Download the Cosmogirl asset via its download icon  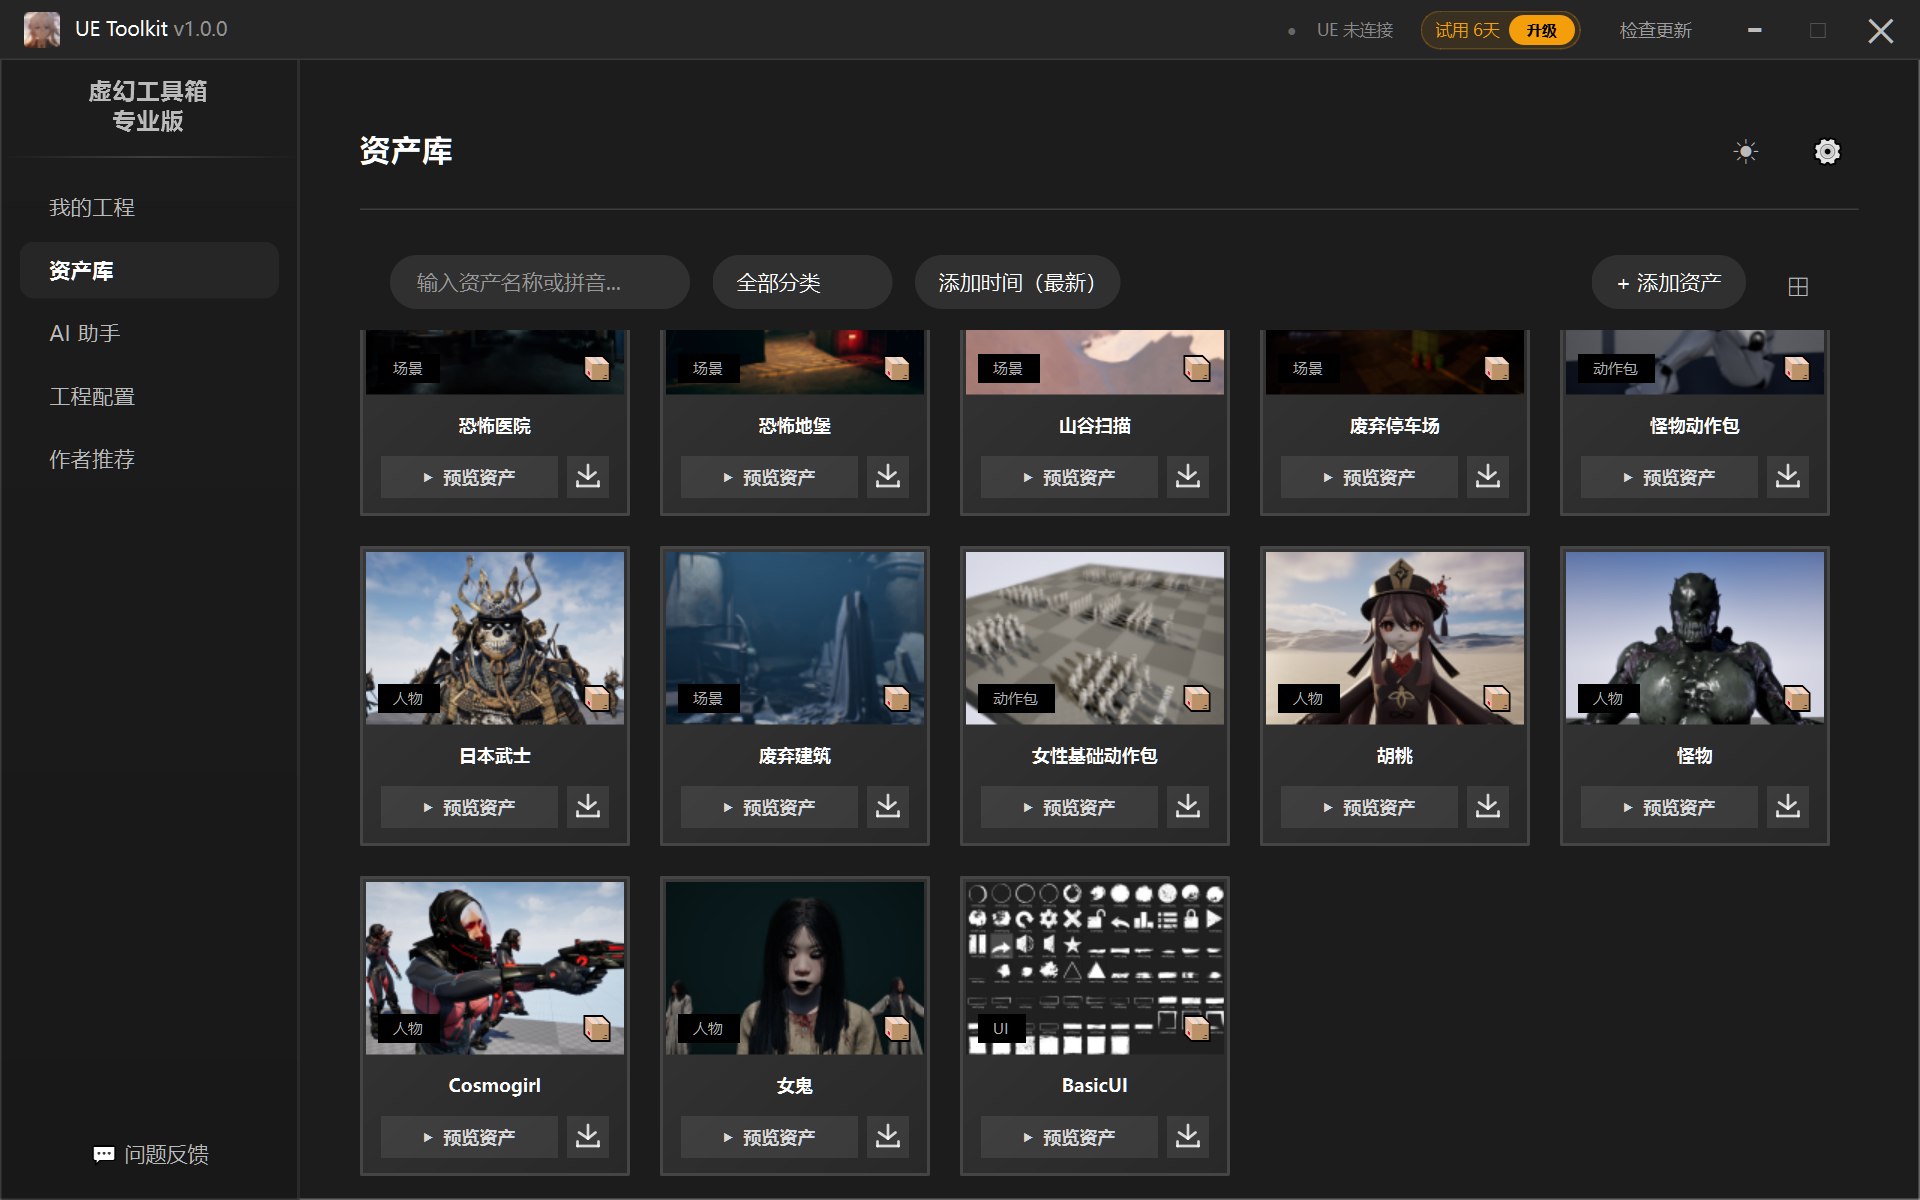pos(587,1136)
